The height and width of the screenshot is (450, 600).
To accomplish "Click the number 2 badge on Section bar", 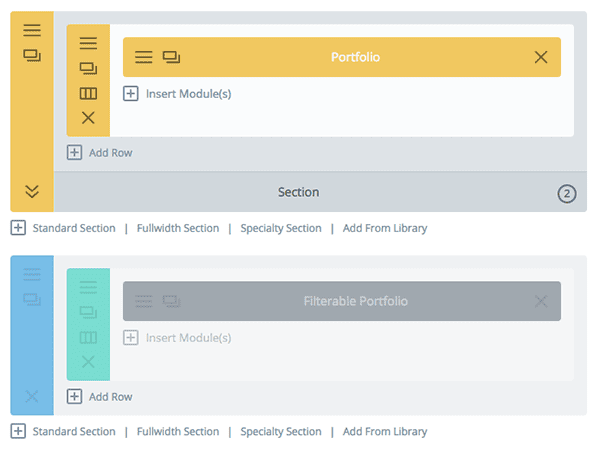I will tap(567, 193).
